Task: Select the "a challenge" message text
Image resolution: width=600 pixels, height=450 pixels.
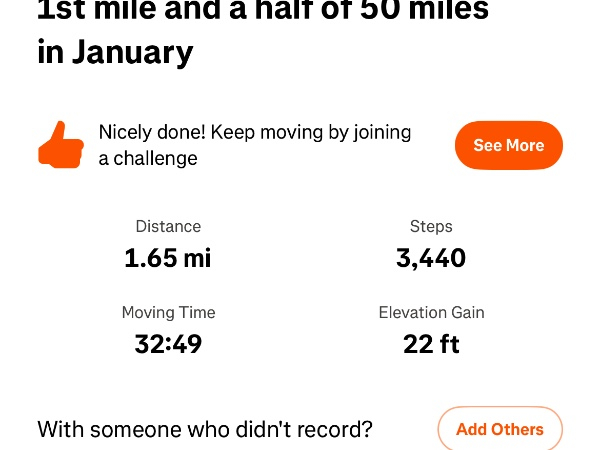Action: tap(148, 158)
